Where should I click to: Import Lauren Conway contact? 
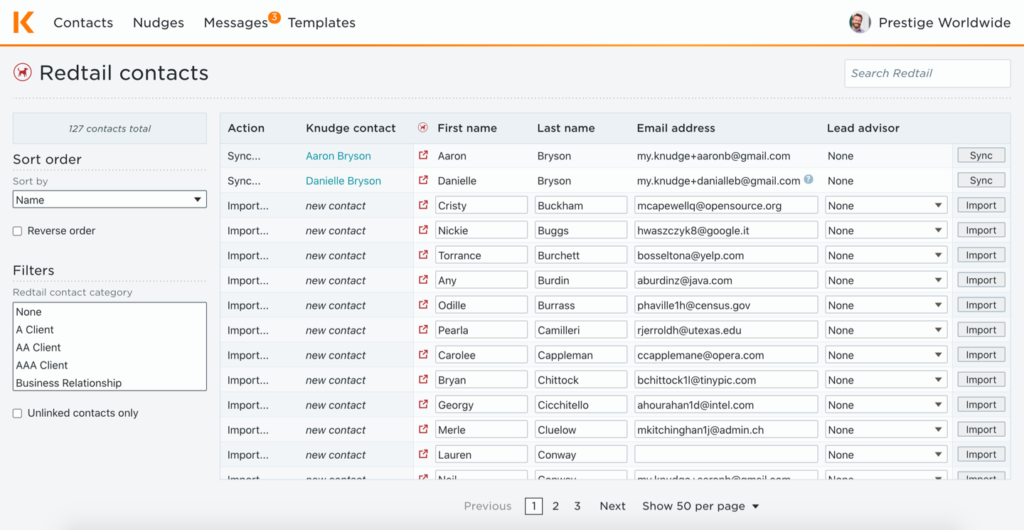point(981,455)
